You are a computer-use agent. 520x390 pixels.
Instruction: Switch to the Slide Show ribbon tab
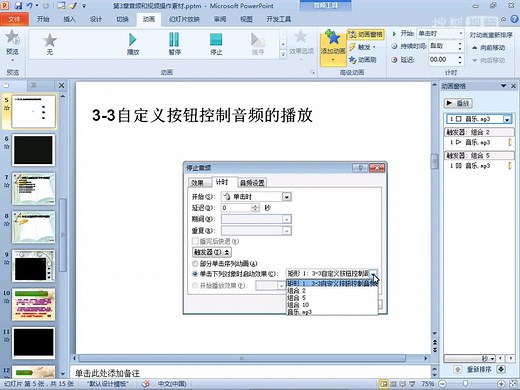point(184,19)
